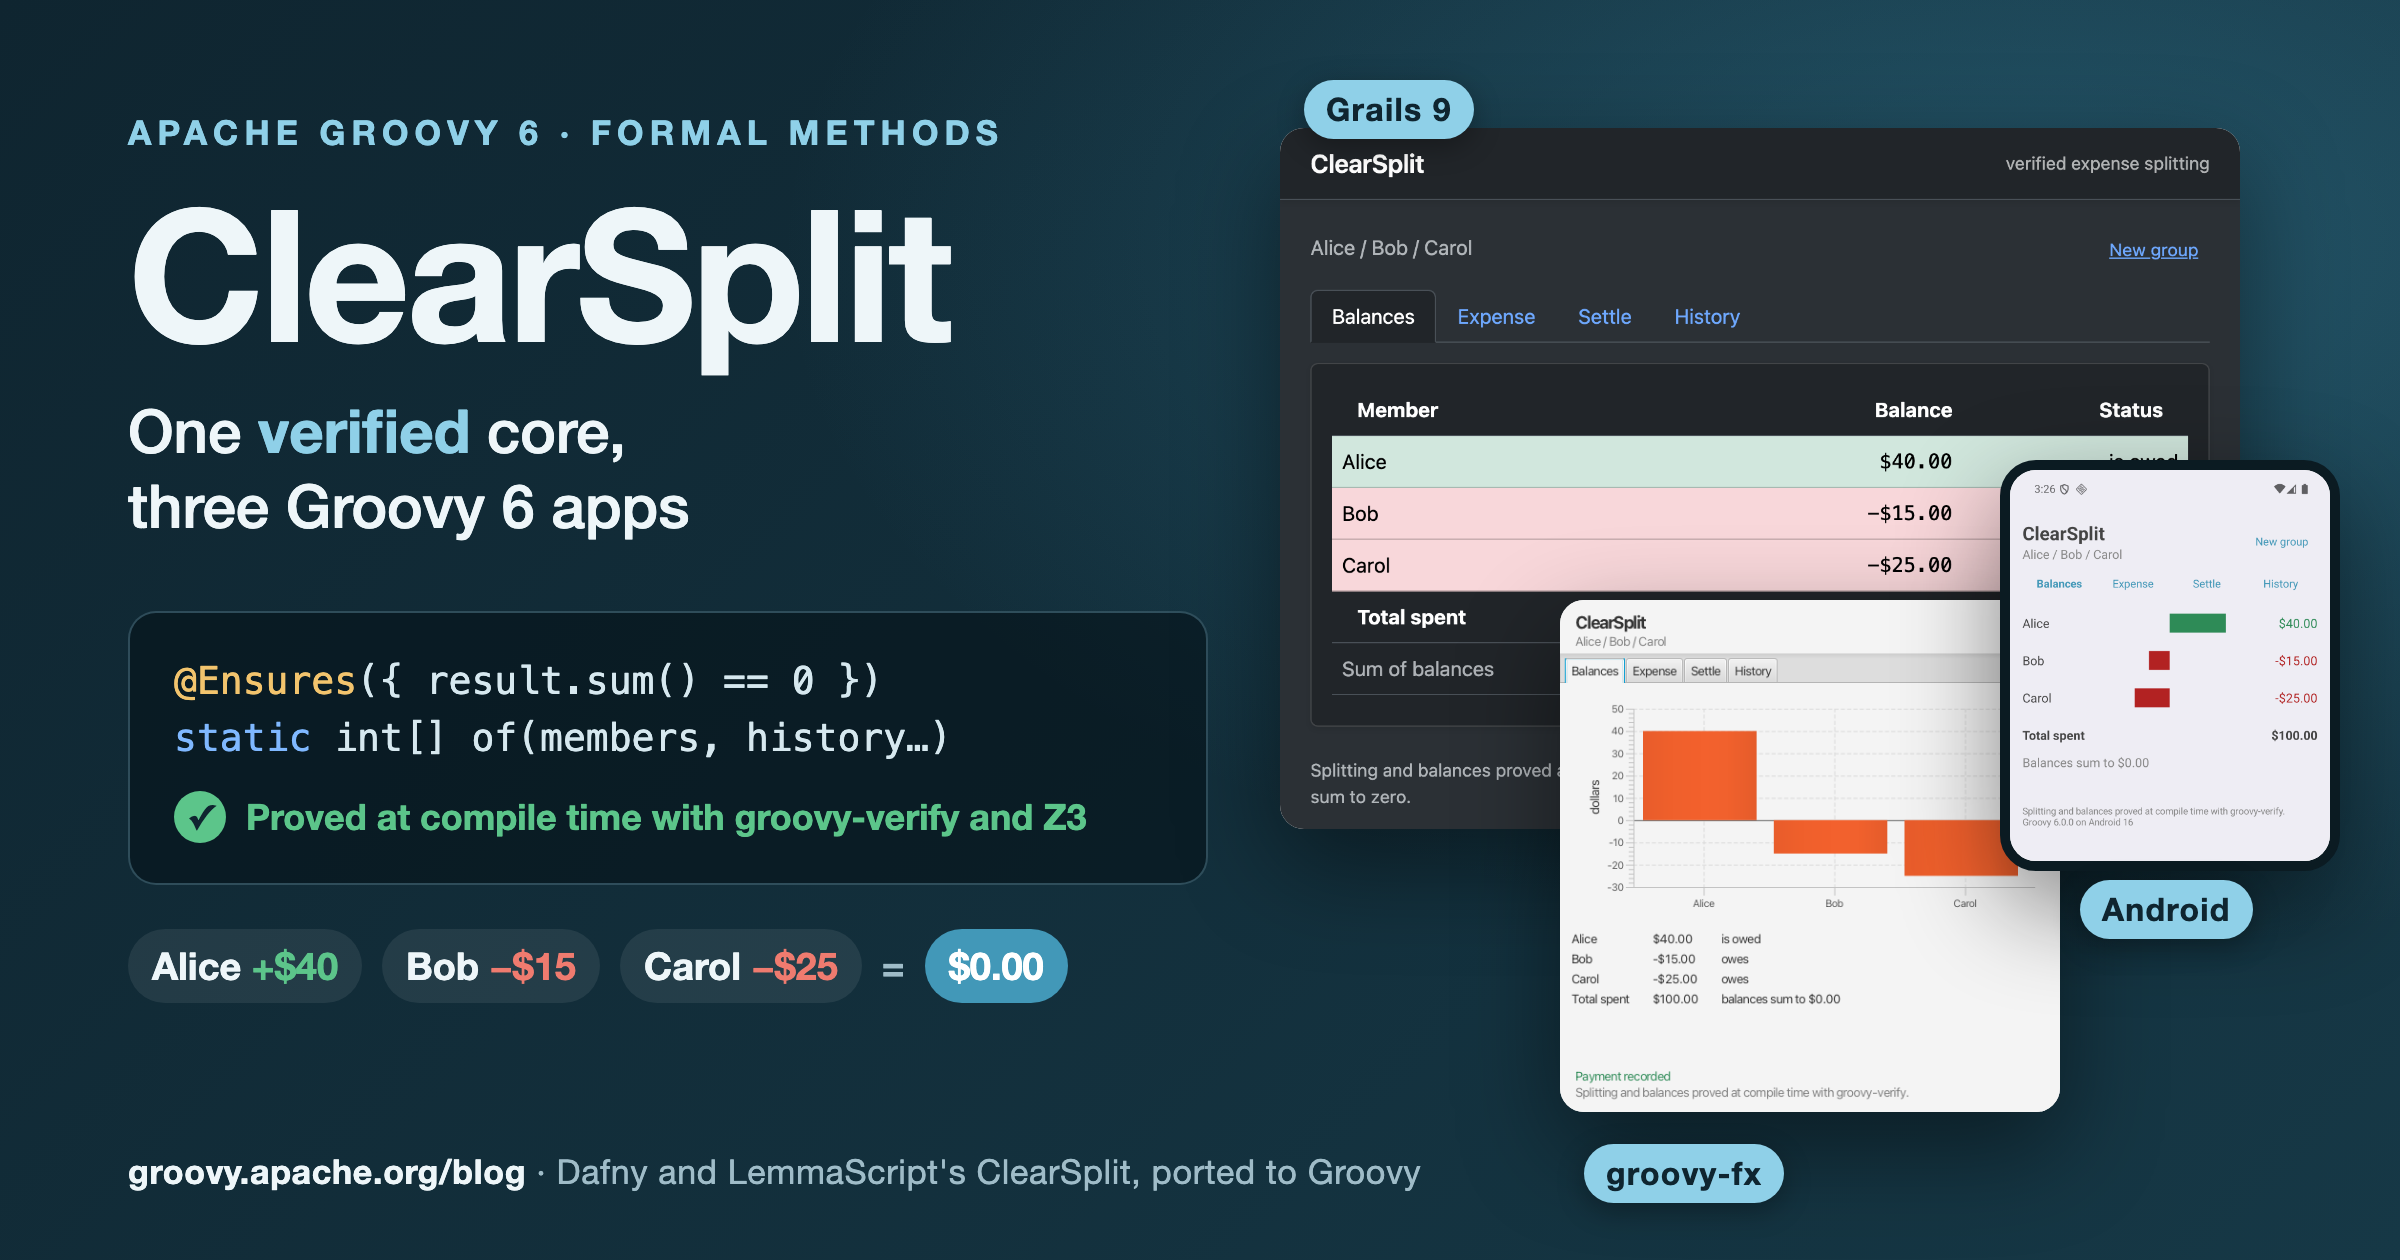Click the Alice +$40 pill

245,966
